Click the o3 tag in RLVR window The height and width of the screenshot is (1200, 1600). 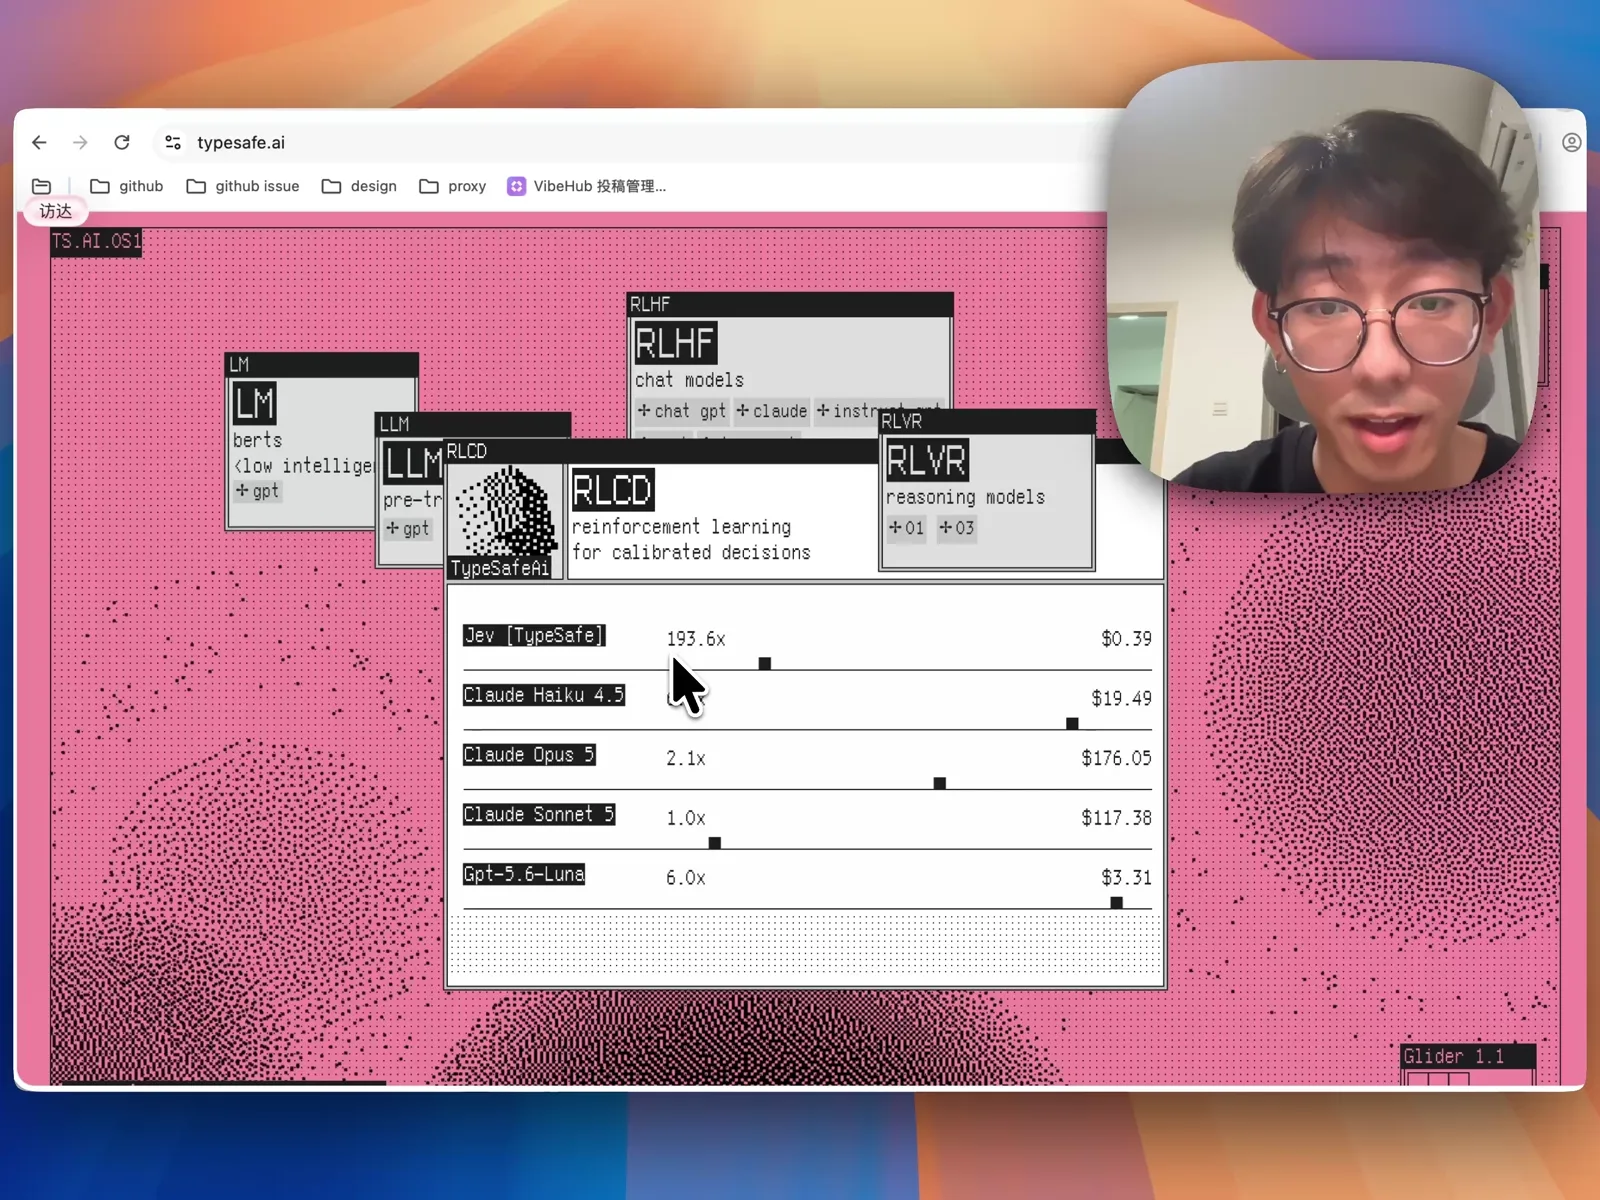tap(957, 527)
